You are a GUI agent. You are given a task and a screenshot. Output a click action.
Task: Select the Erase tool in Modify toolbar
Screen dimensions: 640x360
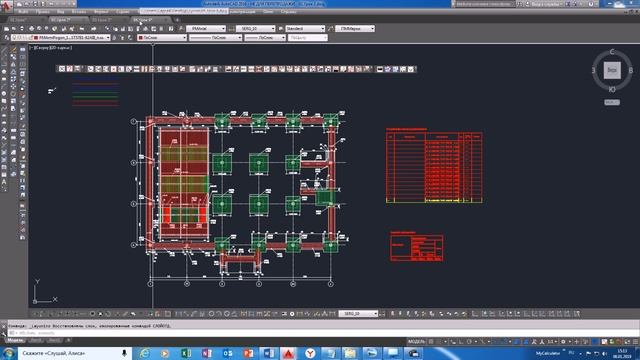(13, 50)
